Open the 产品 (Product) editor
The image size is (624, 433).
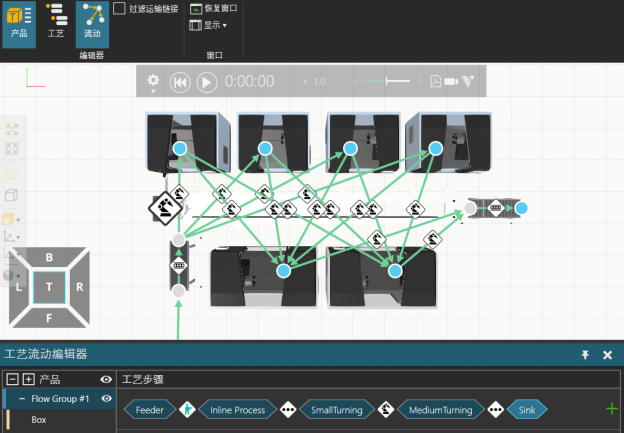(x=19, y=21)
